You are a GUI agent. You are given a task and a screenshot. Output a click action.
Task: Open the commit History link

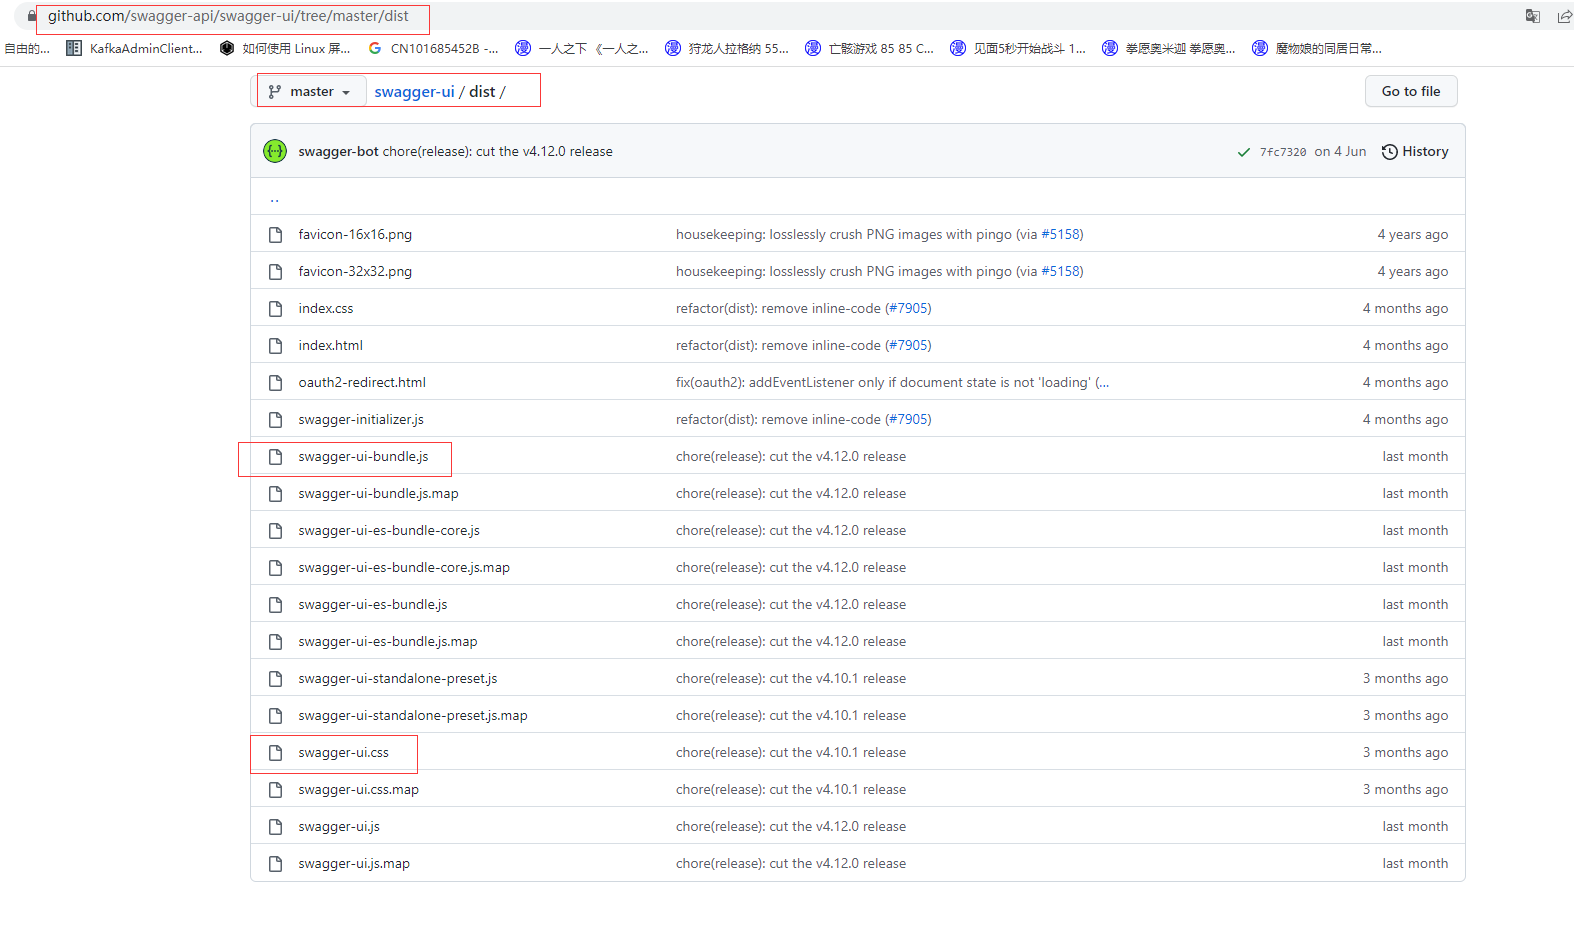pyautogui.click(x=1415, y=152)
